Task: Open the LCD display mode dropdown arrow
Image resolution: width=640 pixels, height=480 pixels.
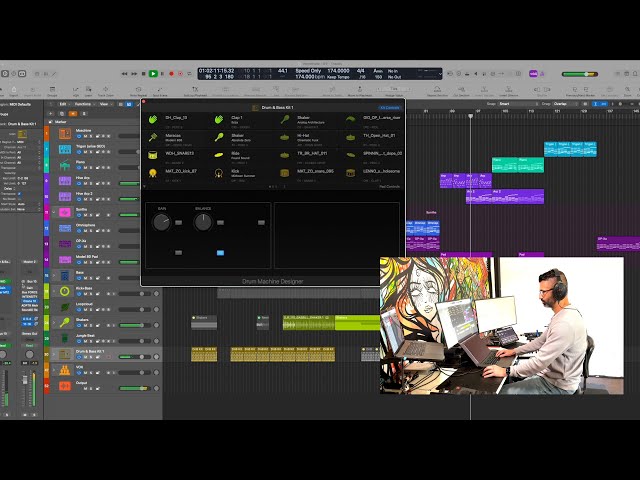Action: [440, 74]
